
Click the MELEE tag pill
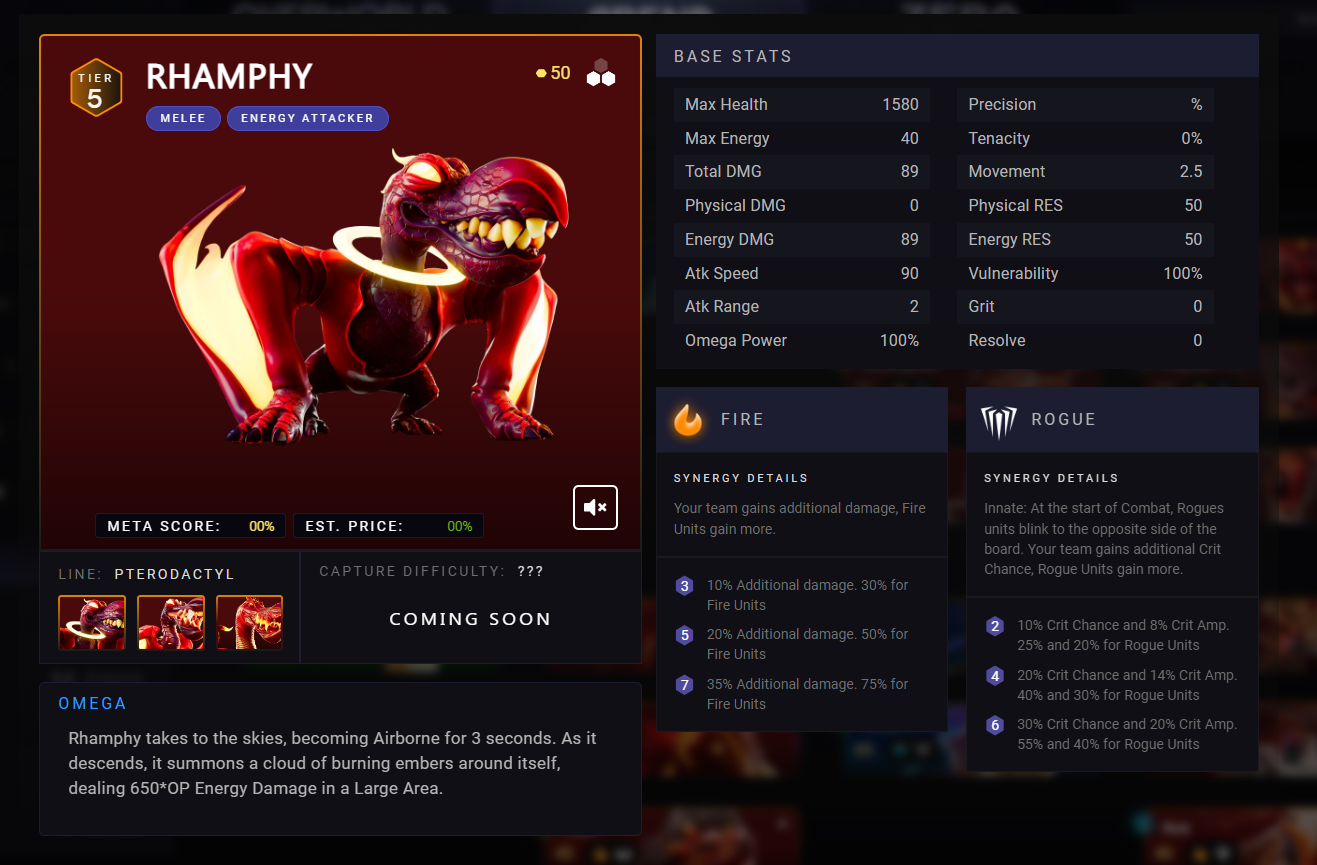[183, 118]
